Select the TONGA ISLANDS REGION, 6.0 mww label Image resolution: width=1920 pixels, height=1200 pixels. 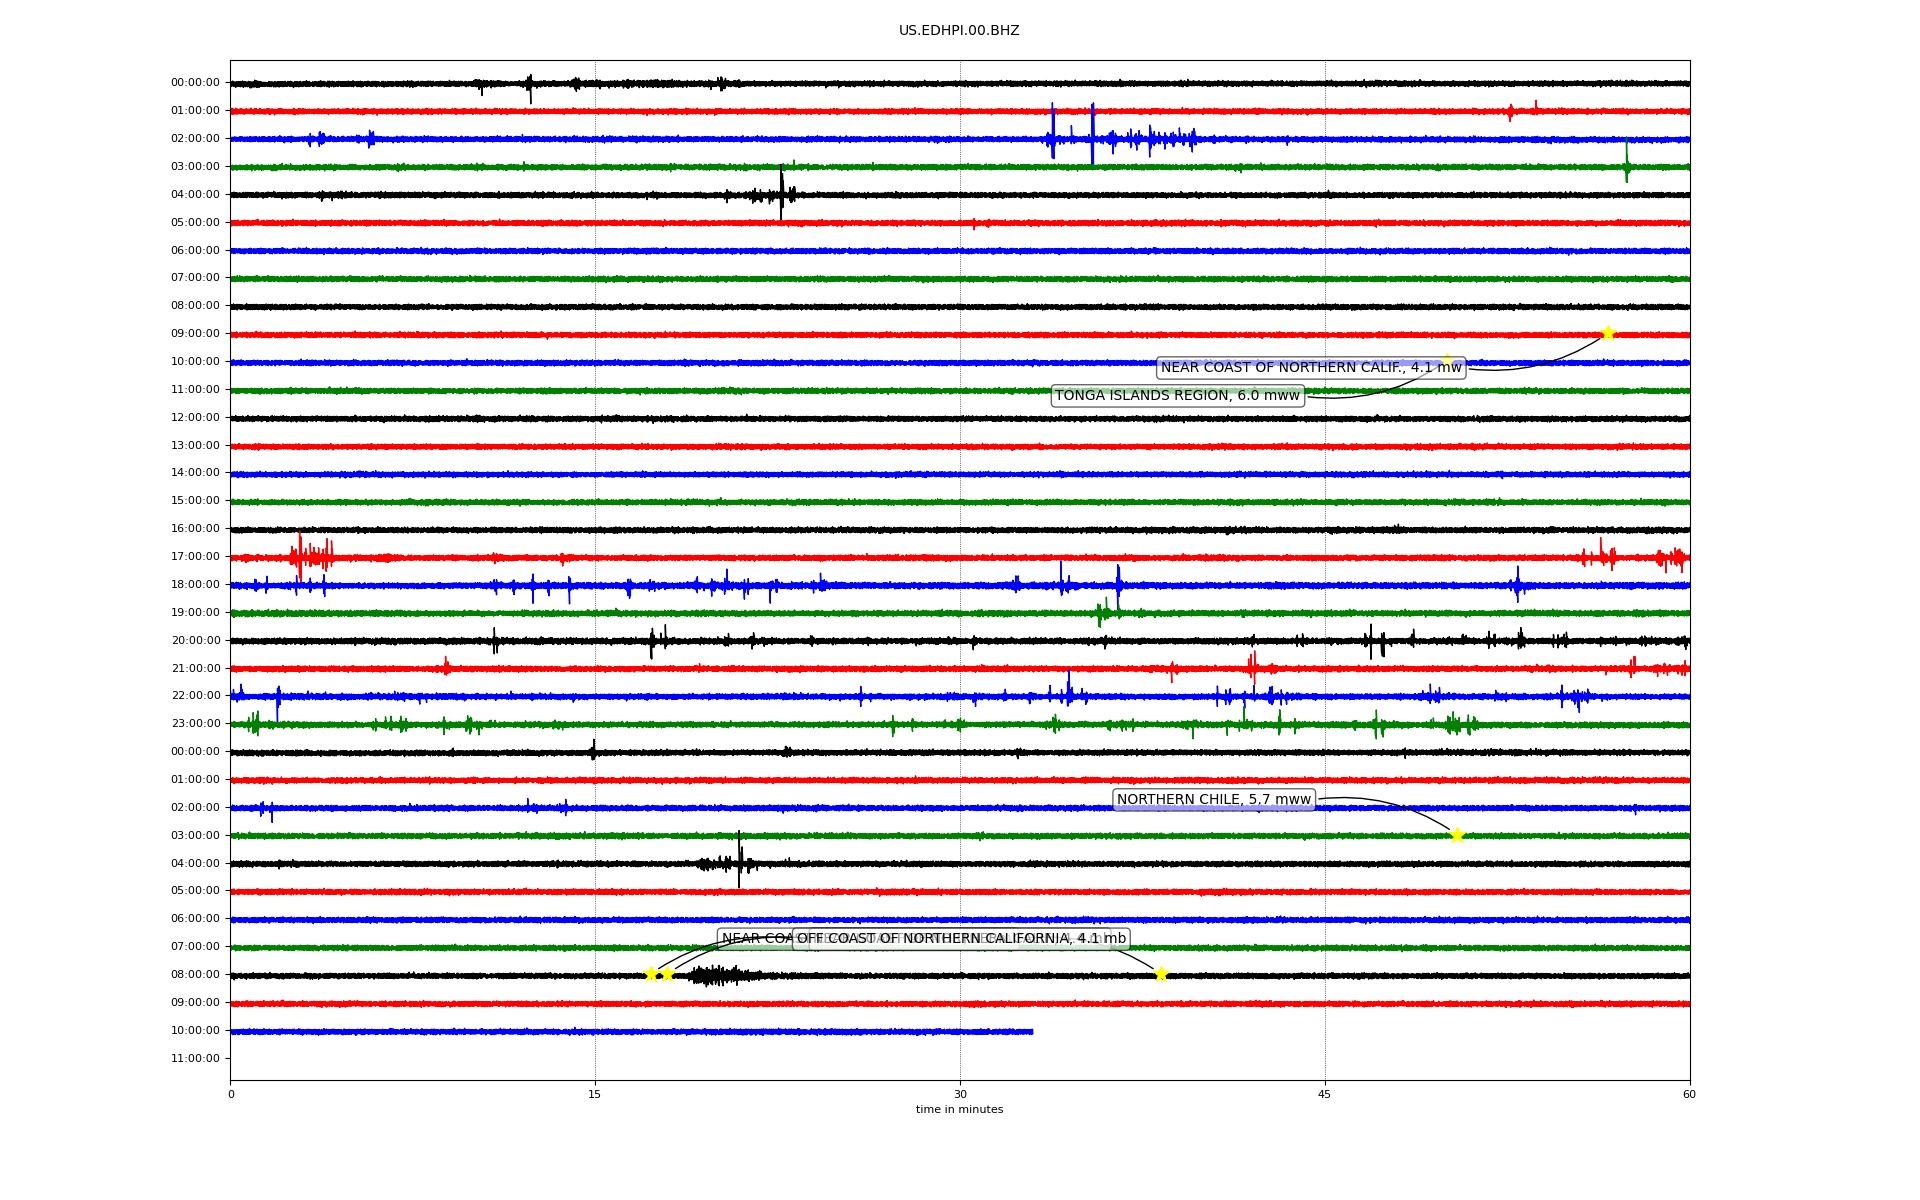(1177, 396)
